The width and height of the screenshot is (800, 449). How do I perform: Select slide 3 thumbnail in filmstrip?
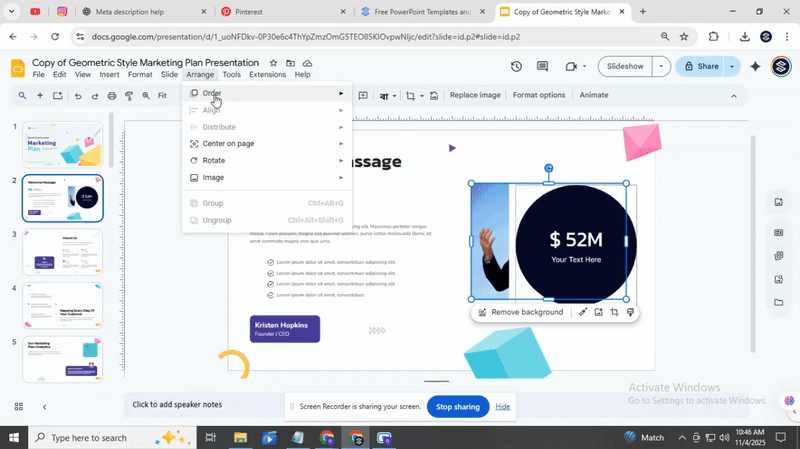pyautogui.click(x=63, y=252)
